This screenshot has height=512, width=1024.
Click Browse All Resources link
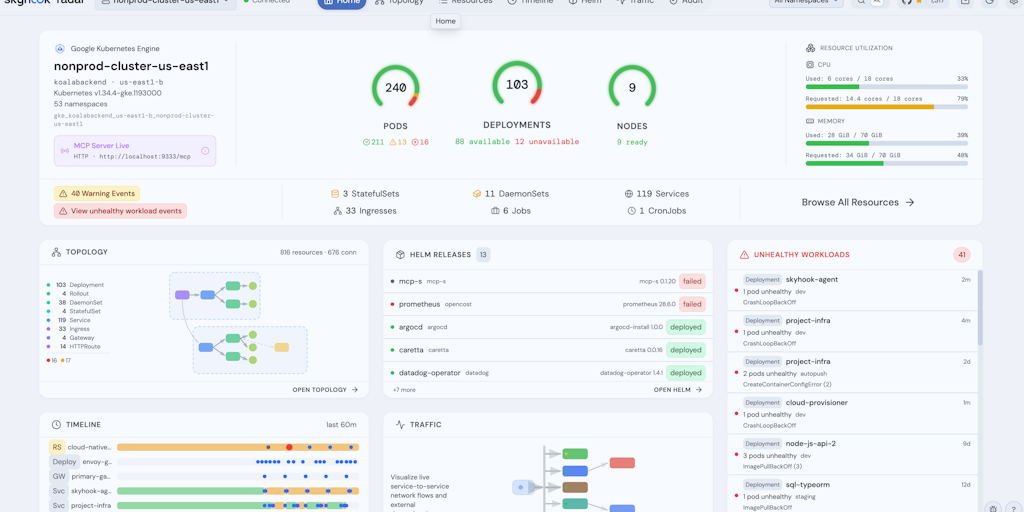click(857, 202)
